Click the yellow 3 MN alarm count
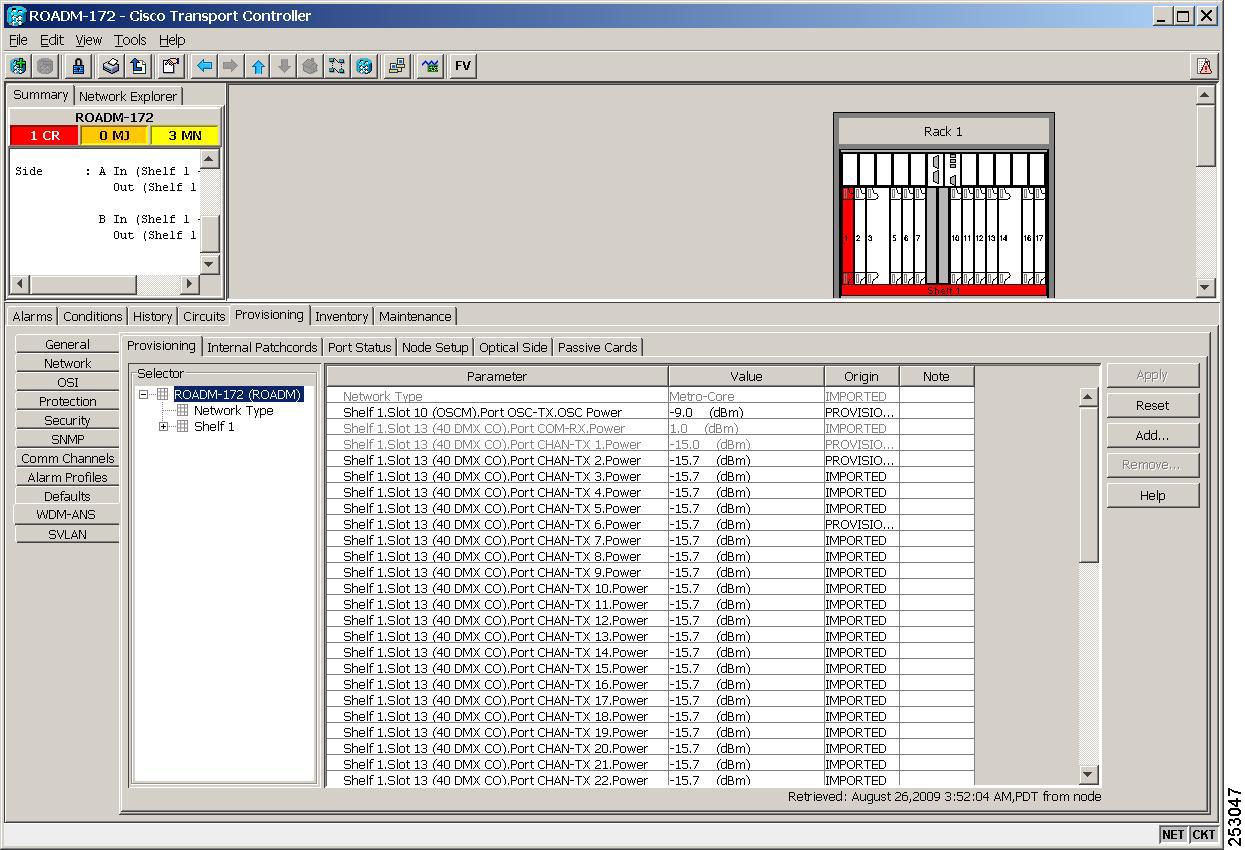Viewport: 1245px width, 850px height. click(x=185, y=135)
